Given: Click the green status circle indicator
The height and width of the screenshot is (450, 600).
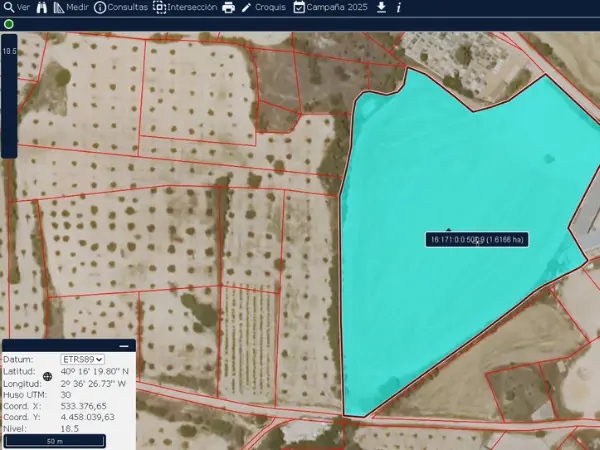Looking at the screenshot, I should point(9,23).
